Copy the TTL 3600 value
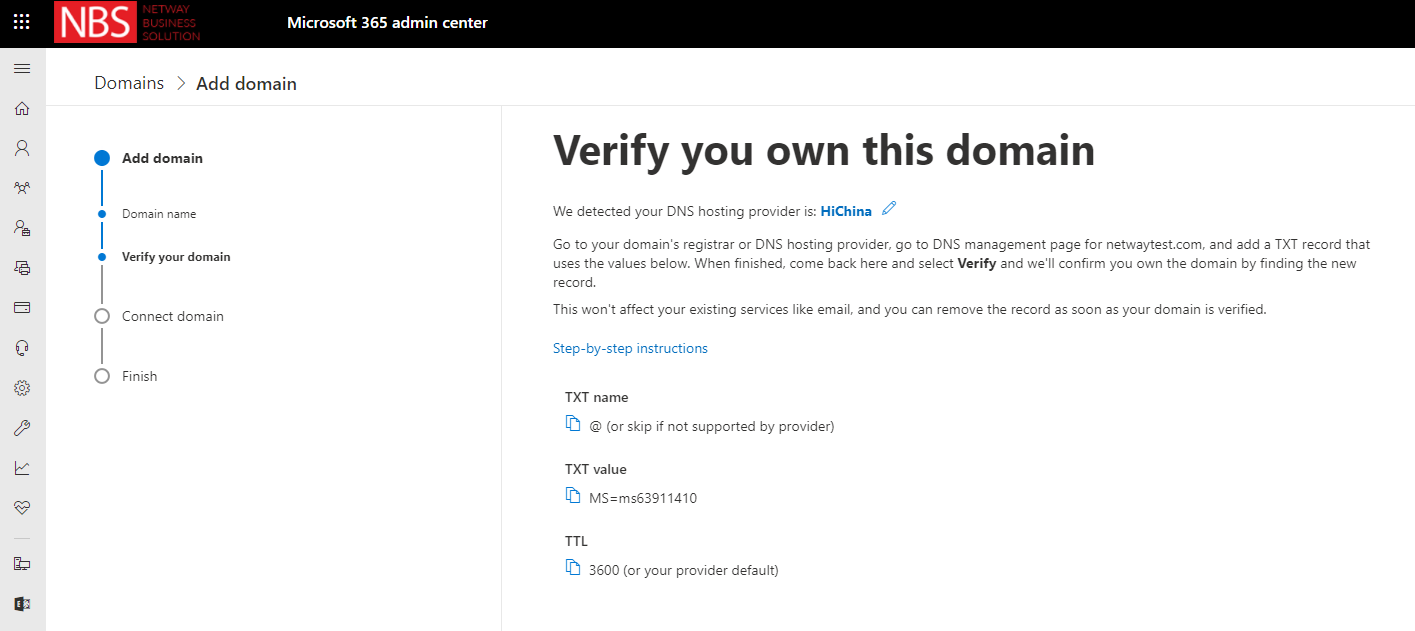The height and width of the screenshot is (631, 1415). [x=573, y=568]
